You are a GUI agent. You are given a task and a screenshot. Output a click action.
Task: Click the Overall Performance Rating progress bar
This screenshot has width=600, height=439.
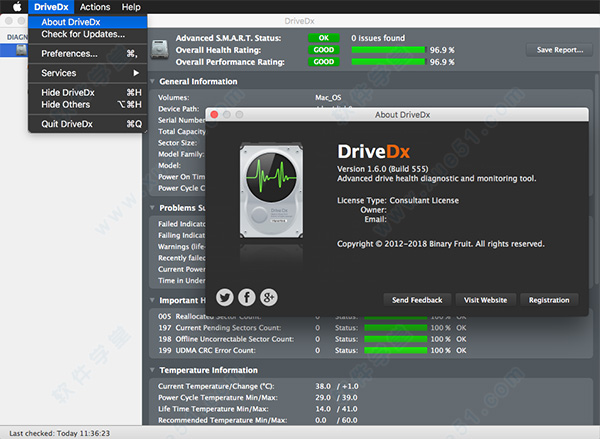click(388, 62)
